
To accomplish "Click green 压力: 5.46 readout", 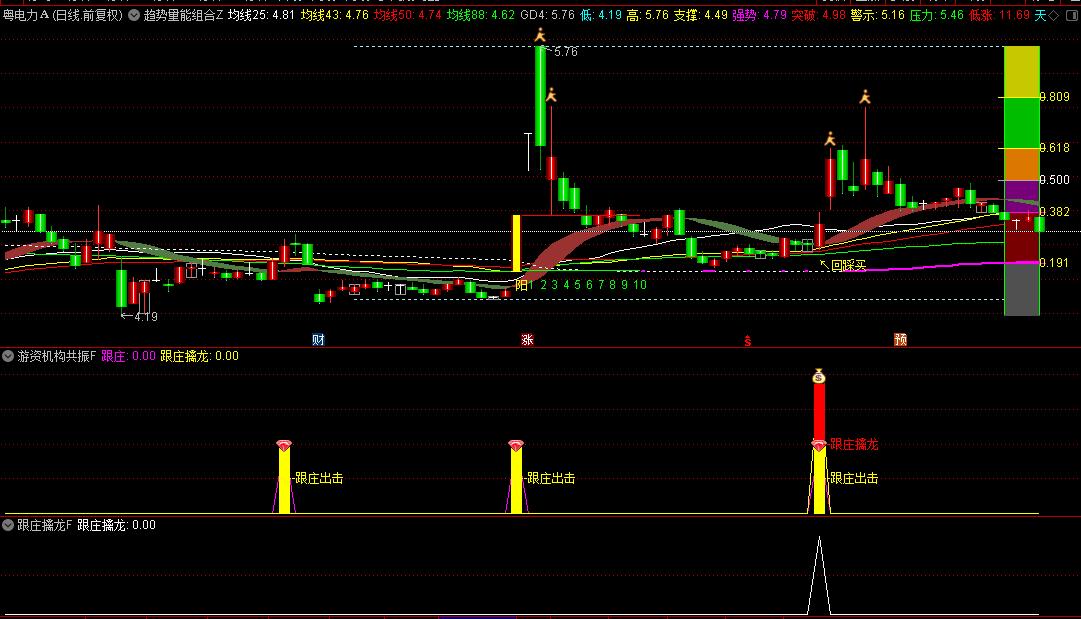I will 937,15.
